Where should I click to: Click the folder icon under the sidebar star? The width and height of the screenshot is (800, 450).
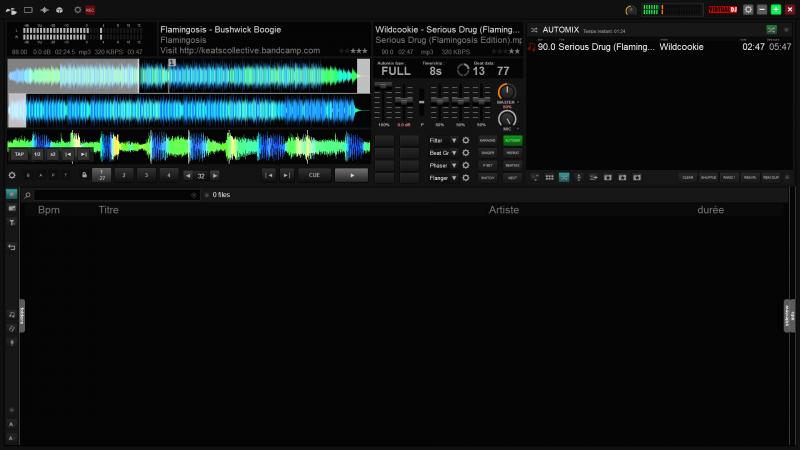[12, 208]
